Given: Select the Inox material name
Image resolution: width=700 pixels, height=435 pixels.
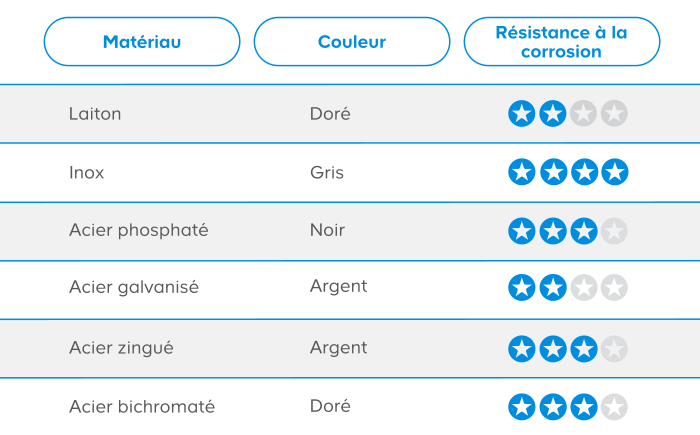Looking at the screenshot, I should [87, 172].
